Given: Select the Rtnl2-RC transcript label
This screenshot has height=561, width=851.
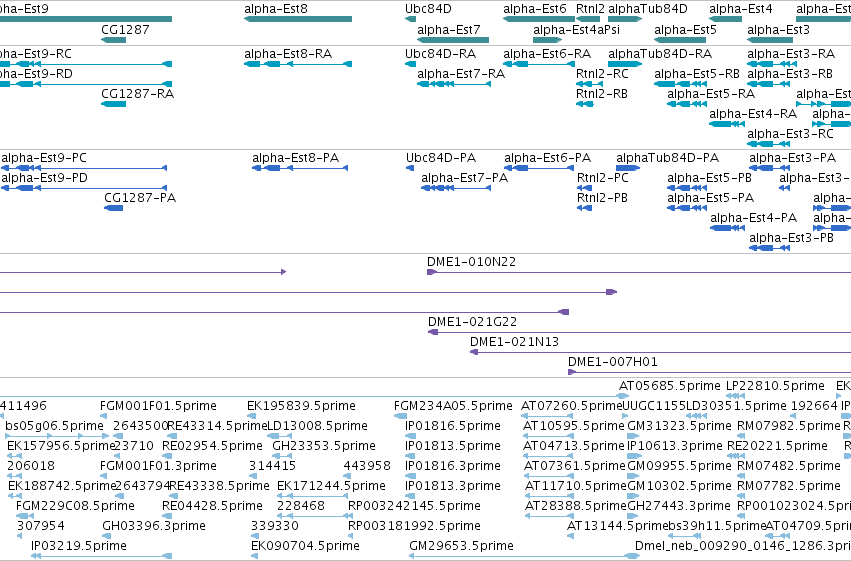Looking at the screenshot, I should coord(602,73).
